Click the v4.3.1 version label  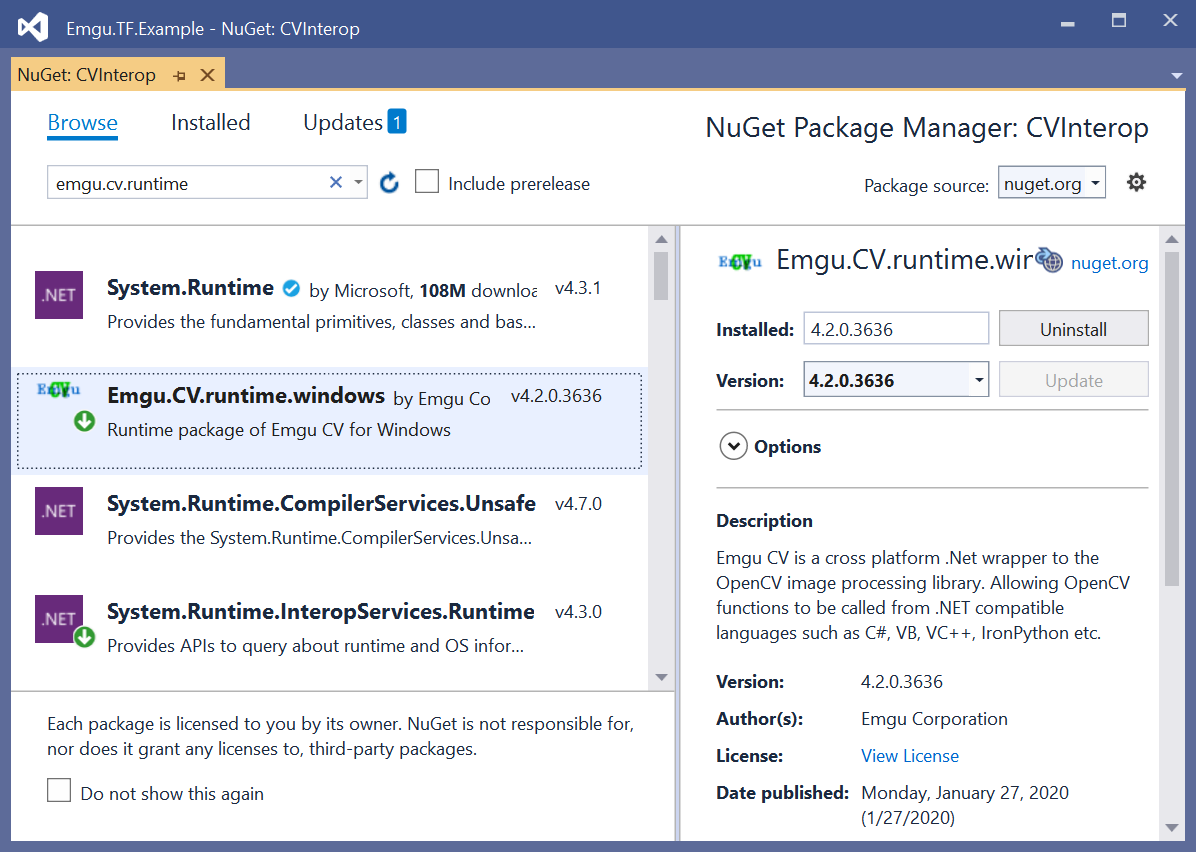click(577, 288)
